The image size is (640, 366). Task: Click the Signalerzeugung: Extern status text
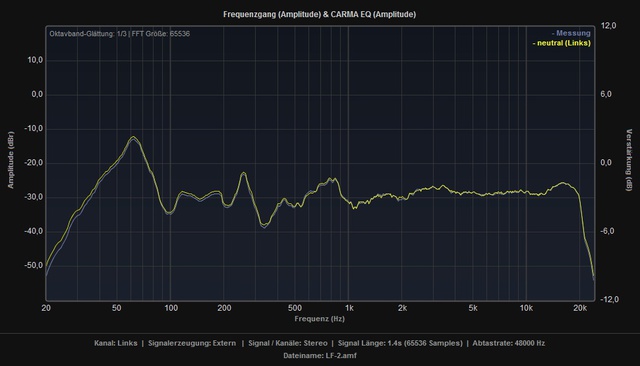coord(192,343)
